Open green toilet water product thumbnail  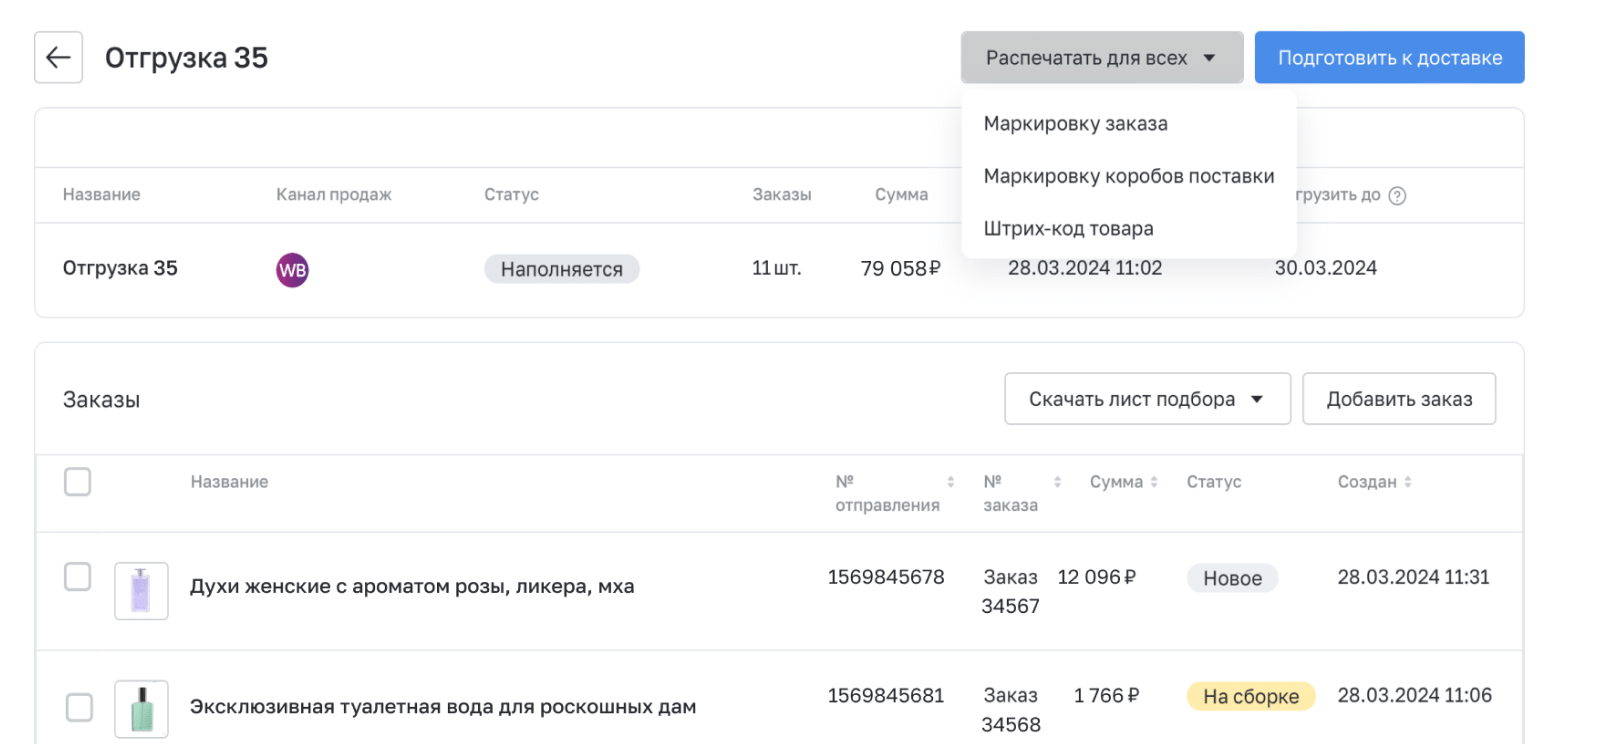[141, 708]
